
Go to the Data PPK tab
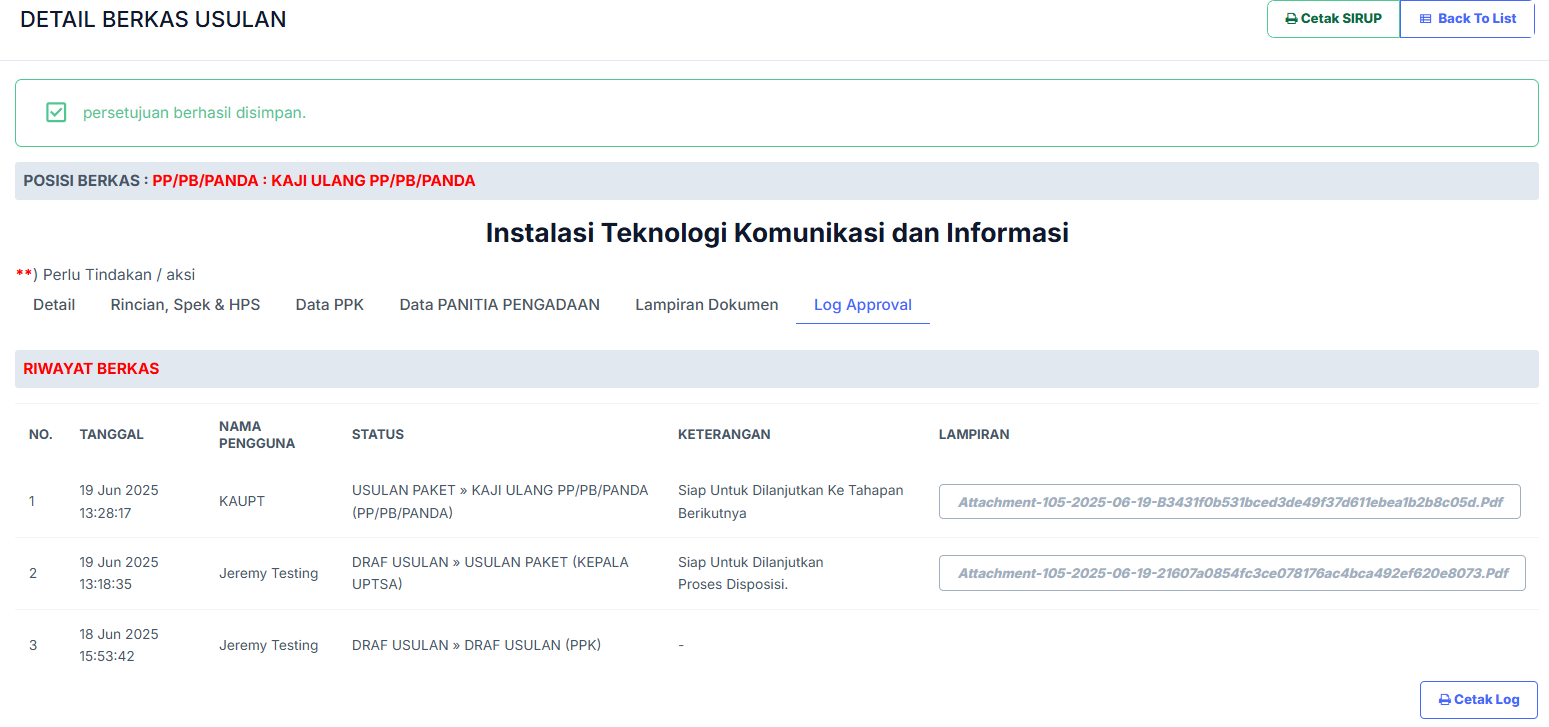[329, 305]
